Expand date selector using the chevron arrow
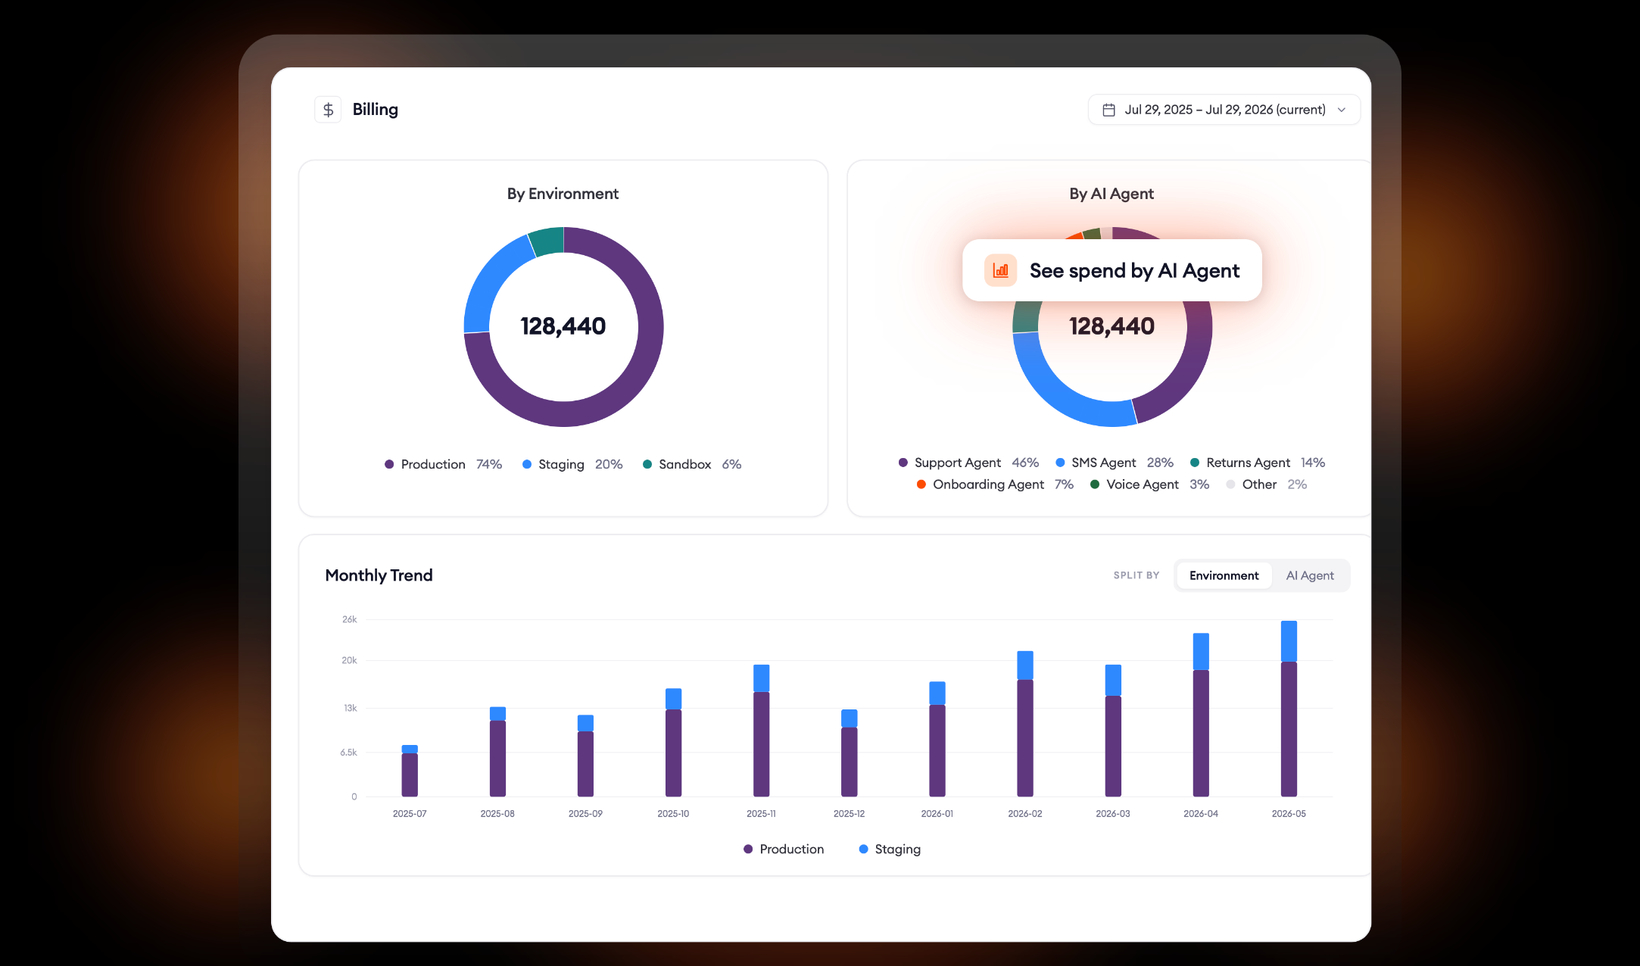This screenshot has width=1640, height=966. 1342,110
